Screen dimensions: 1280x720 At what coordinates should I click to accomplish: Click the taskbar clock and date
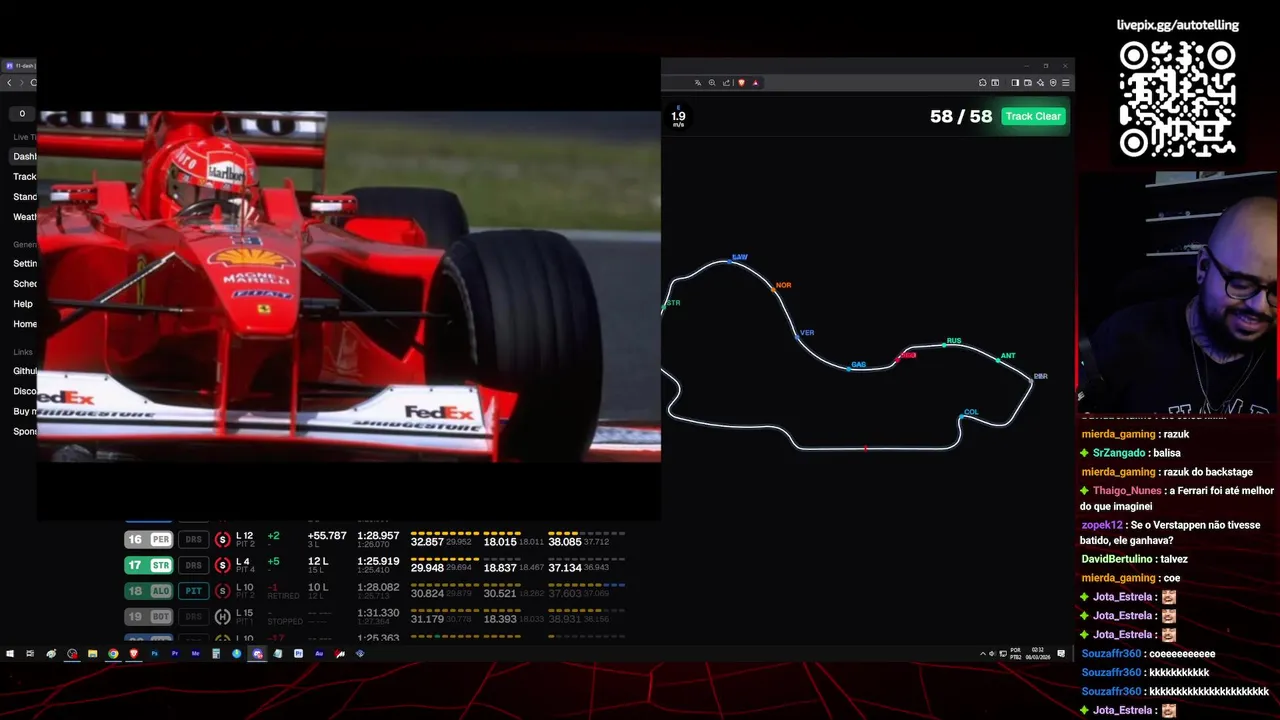pos(1037,654)
